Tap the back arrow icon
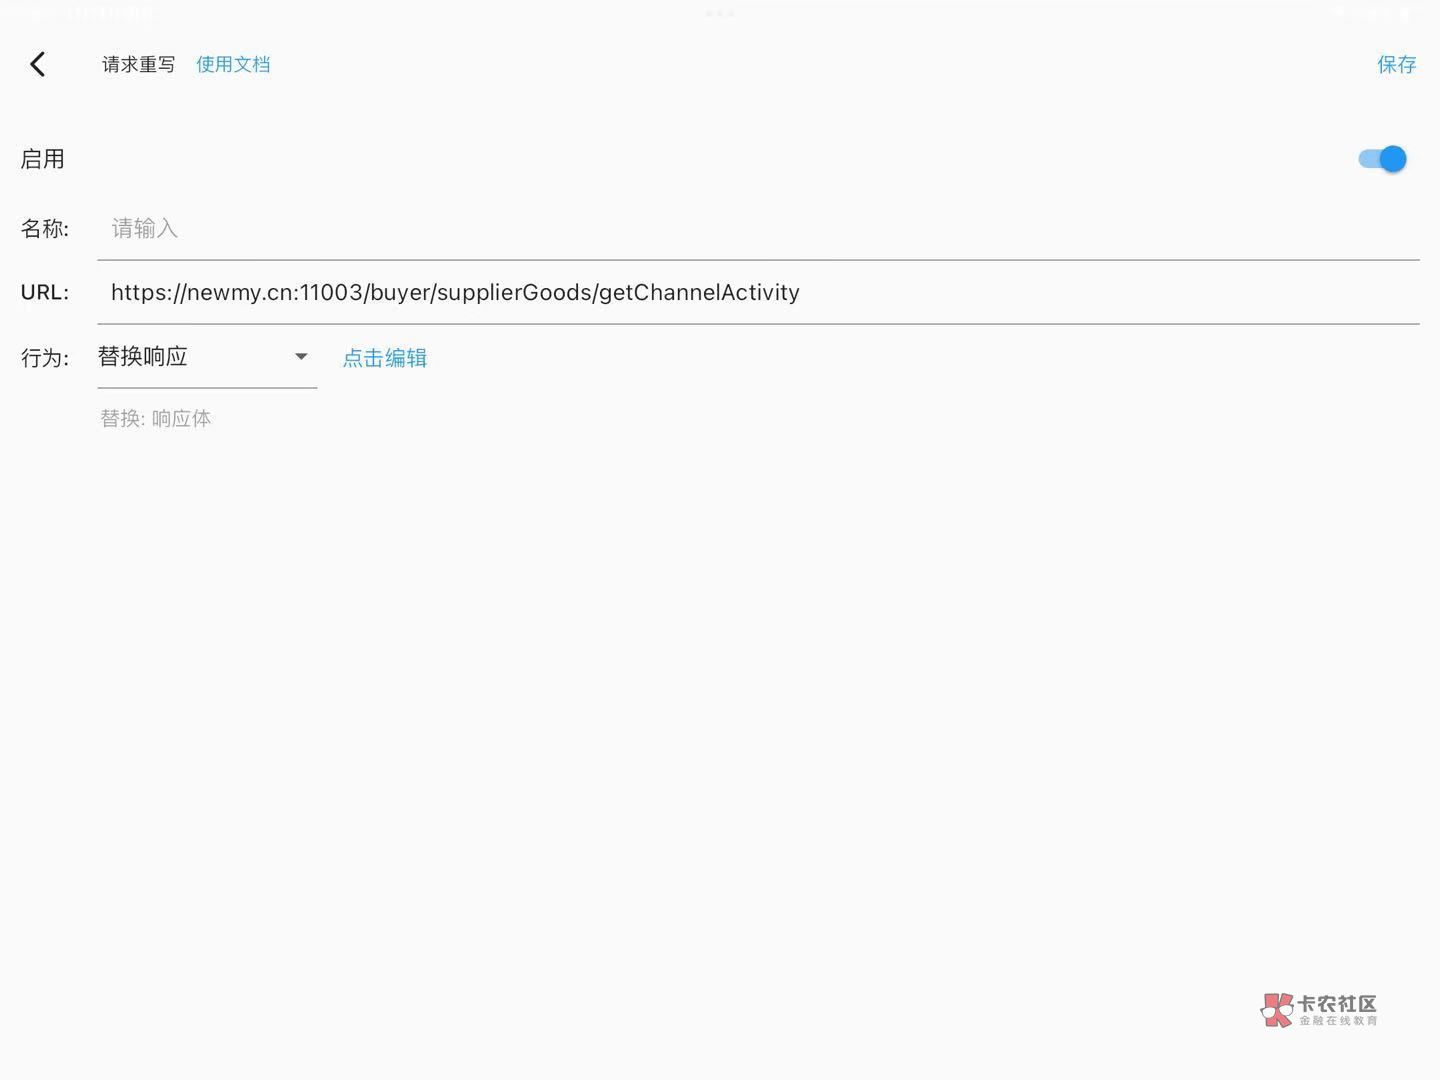 pos(38,65)
